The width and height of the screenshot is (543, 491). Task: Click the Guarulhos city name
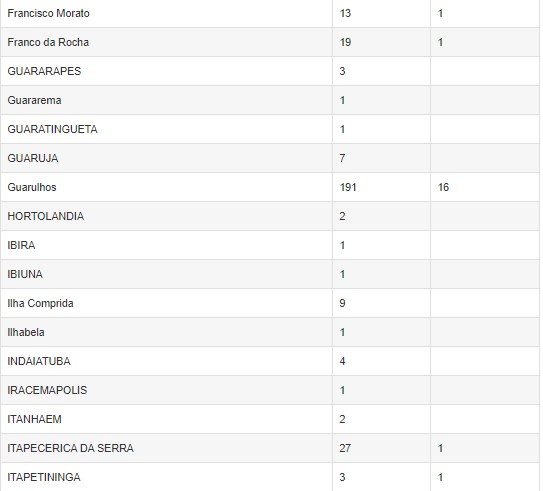(x=32, y=187)
